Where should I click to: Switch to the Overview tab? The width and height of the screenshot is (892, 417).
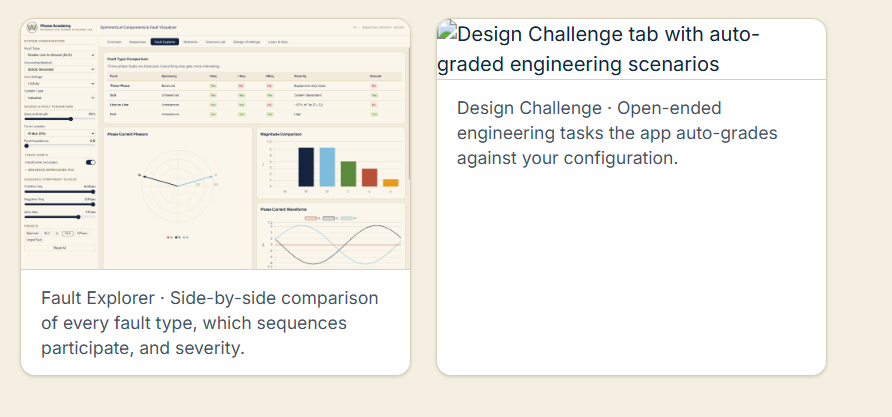pyautogui.click(x=114, y=42)
